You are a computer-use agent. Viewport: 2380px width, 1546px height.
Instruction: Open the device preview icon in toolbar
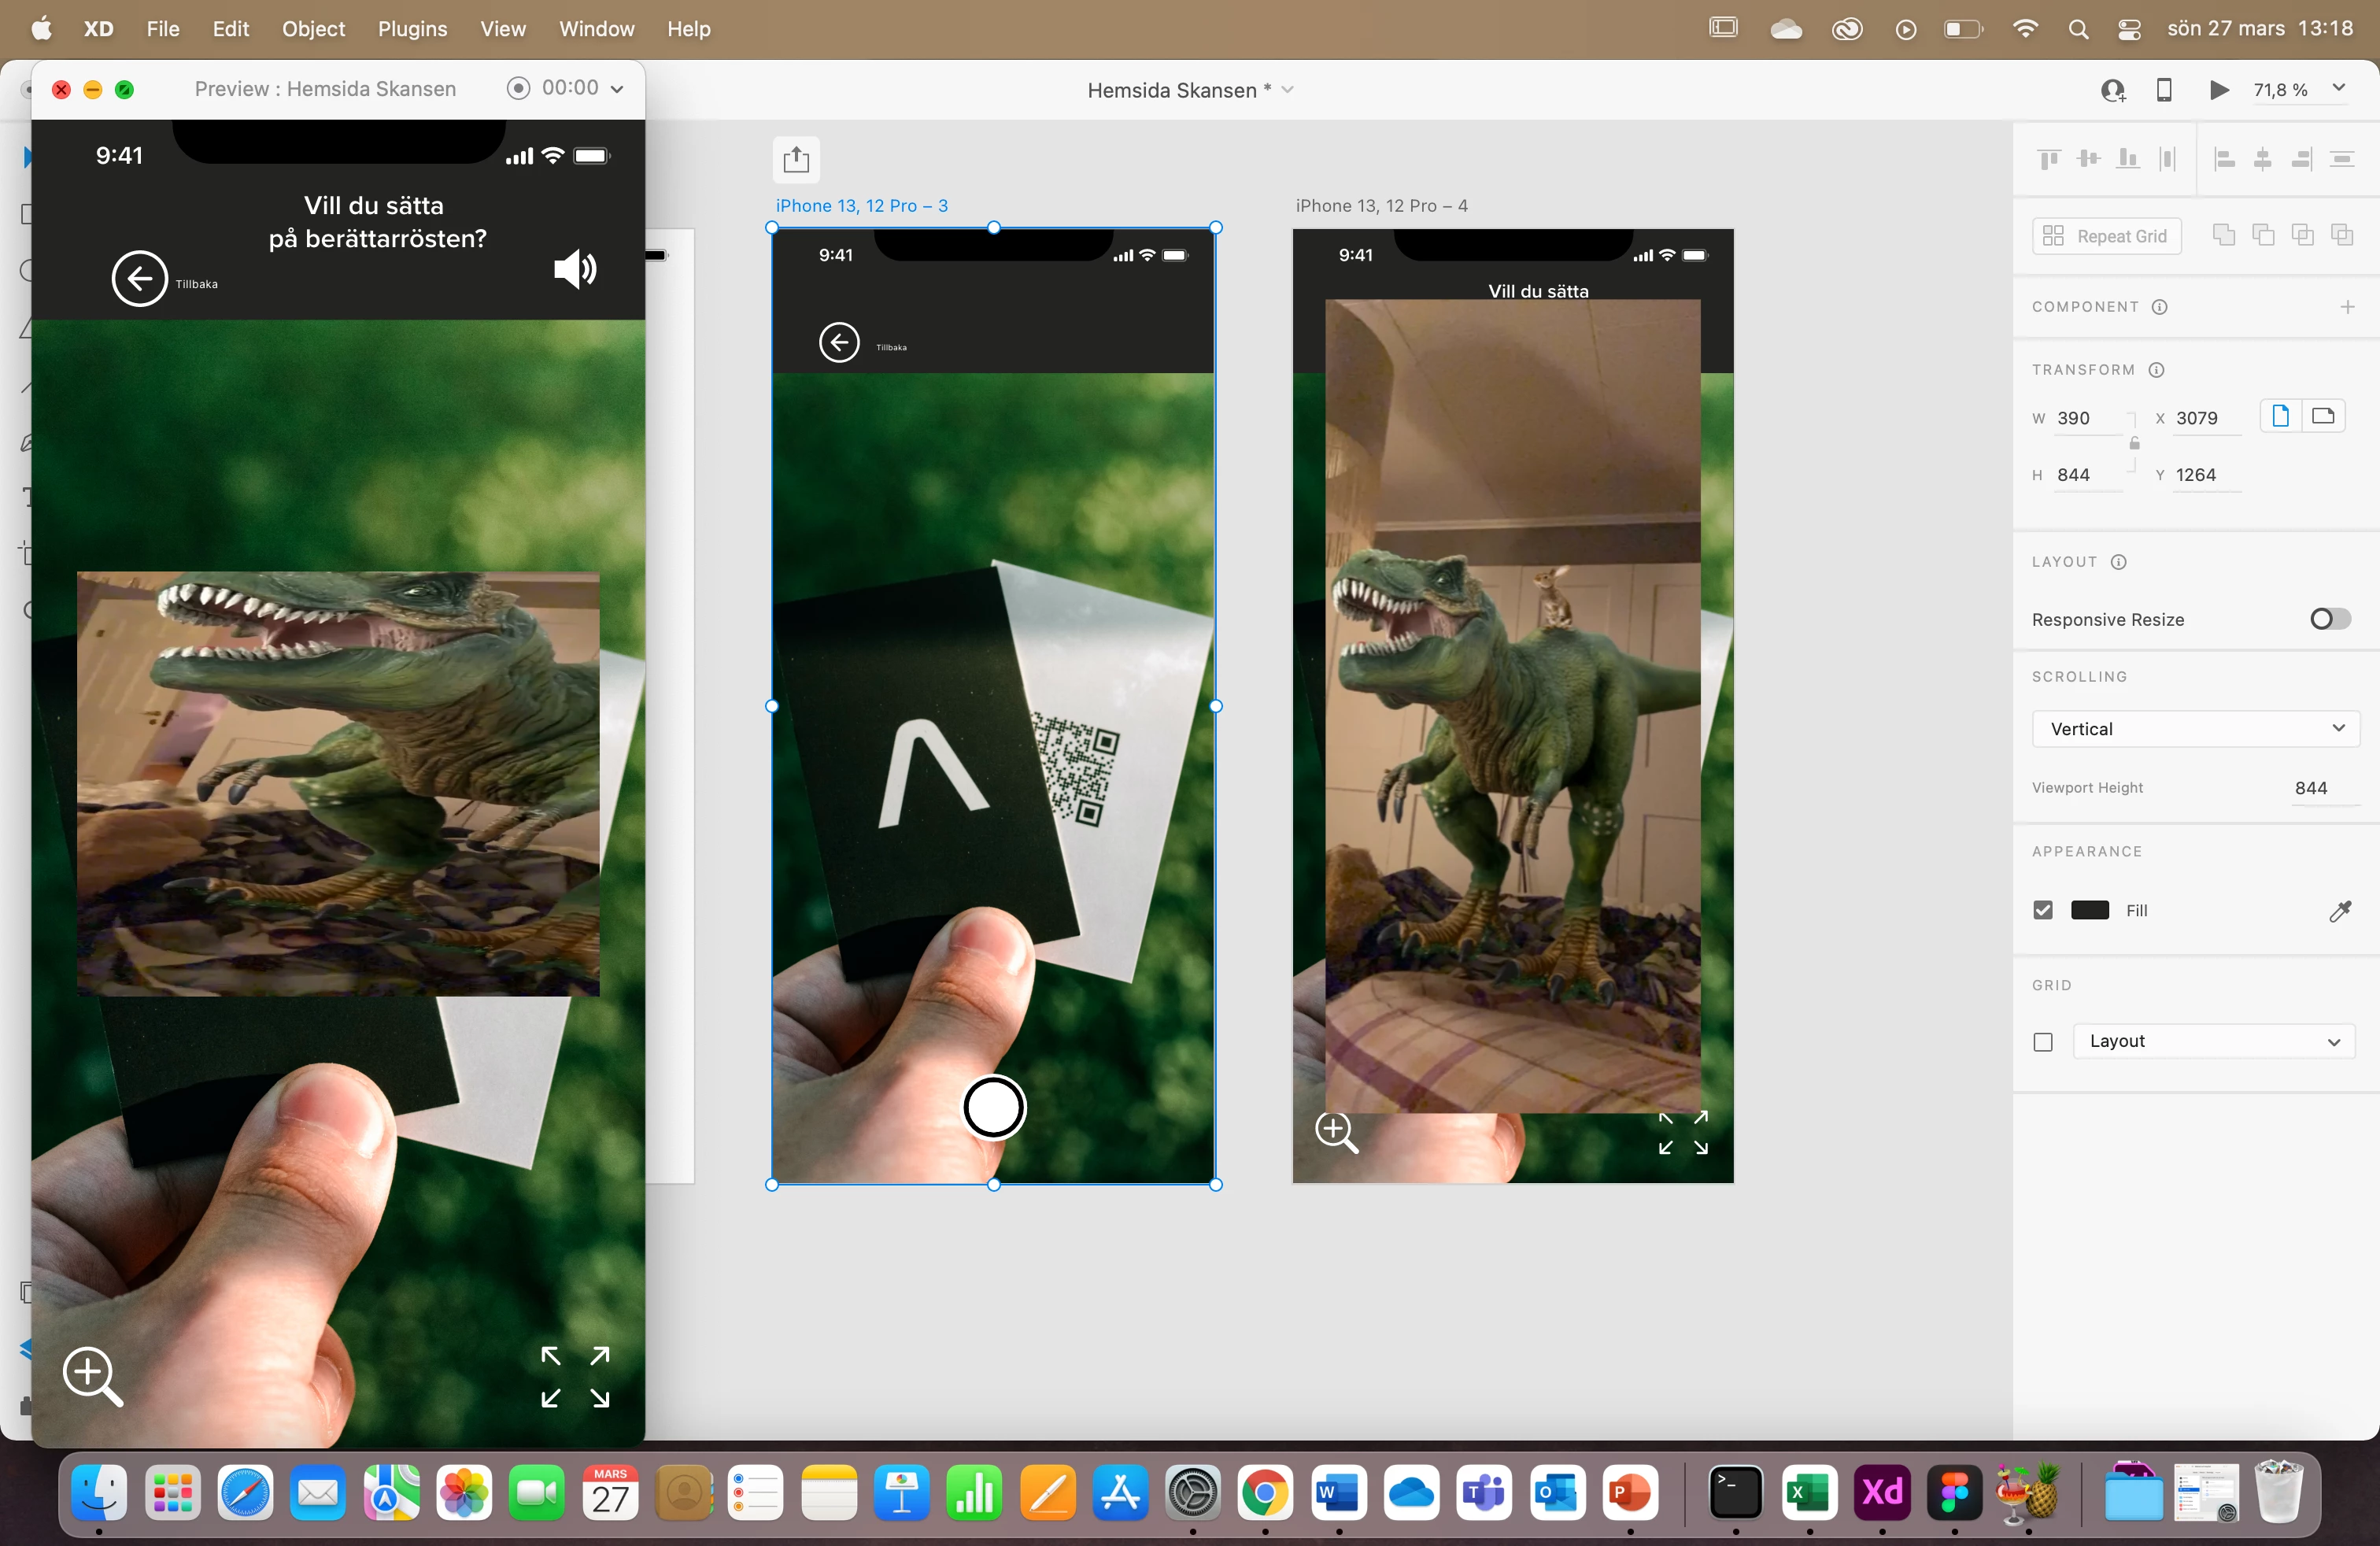click(2164, 90)
